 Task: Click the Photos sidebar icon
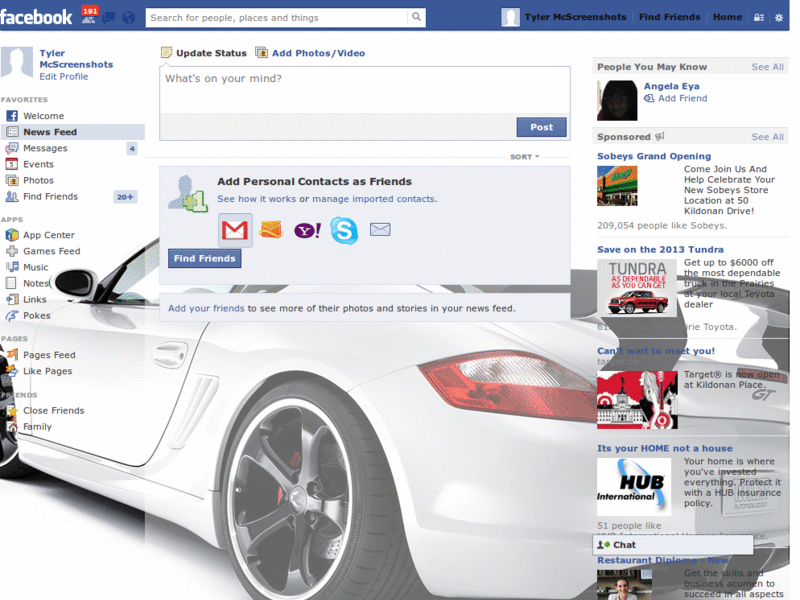coord(12,180)
